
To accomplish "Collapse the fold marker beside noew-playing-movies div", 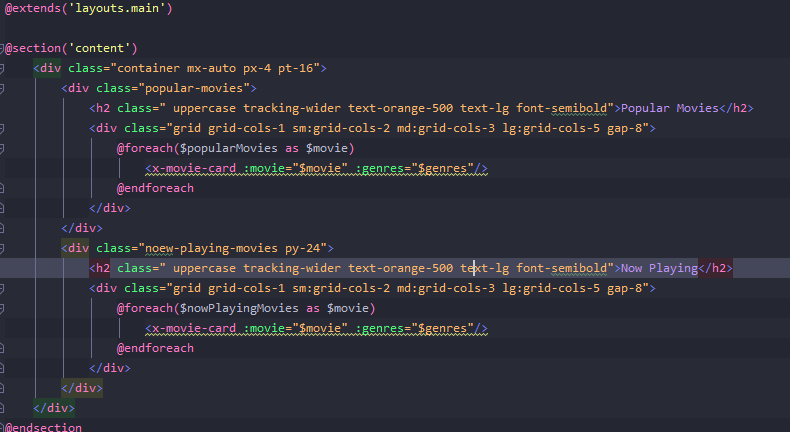I will (2, 249).
